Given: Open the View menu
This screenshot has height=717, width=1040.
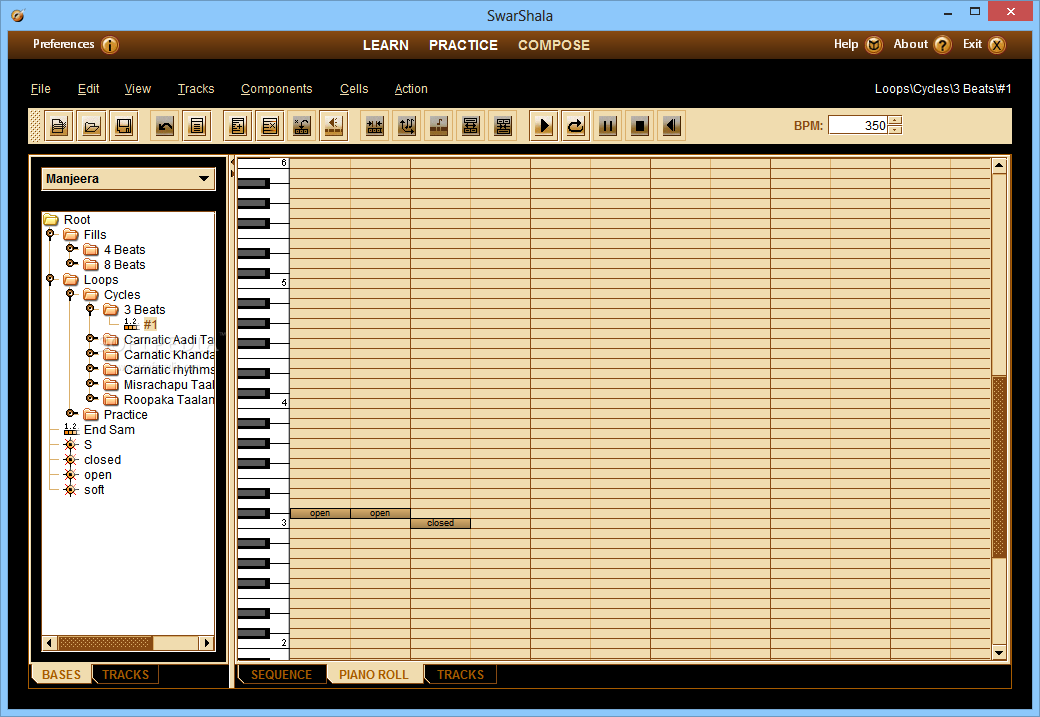Looking at the screenshot, I should (138, 89).
